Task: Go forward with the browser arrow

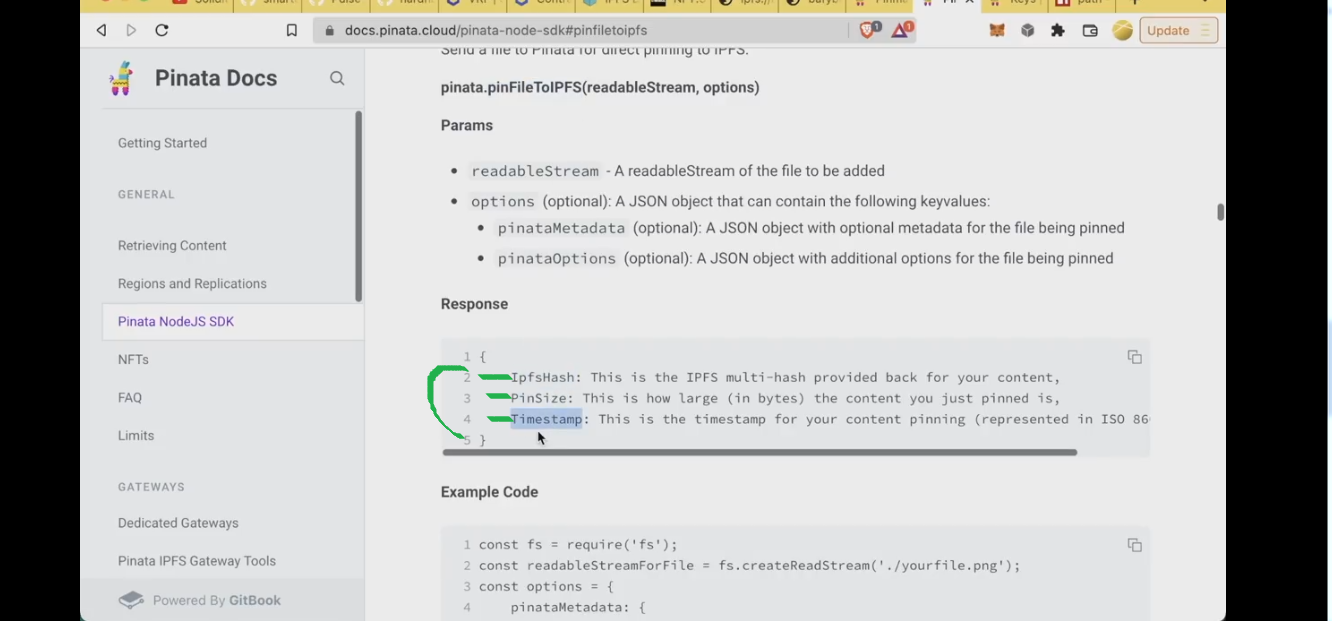Action: click(131, 31)
